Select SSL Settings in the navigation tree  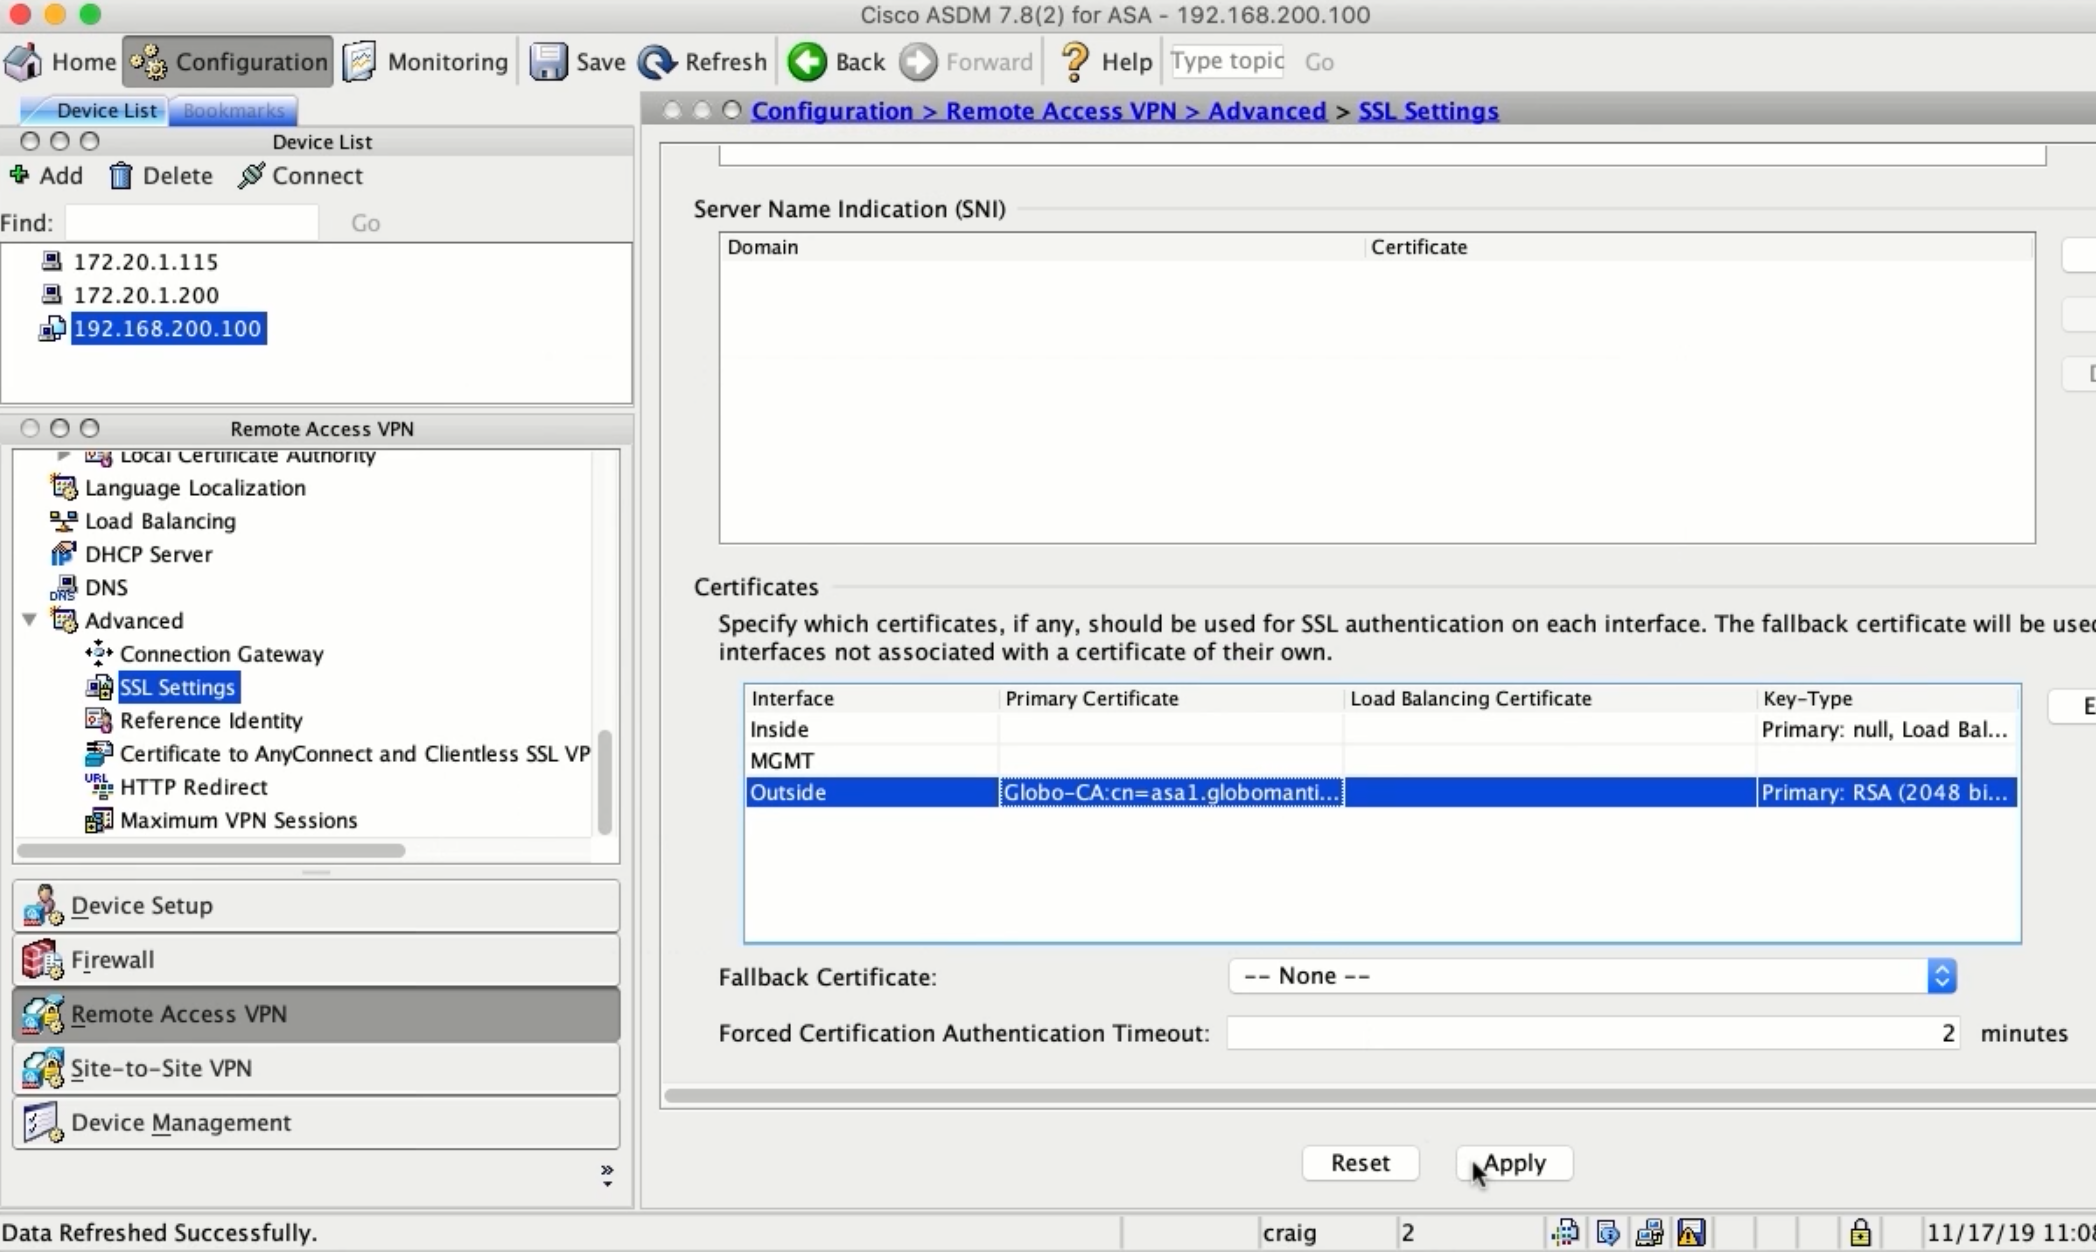(178, 687)
